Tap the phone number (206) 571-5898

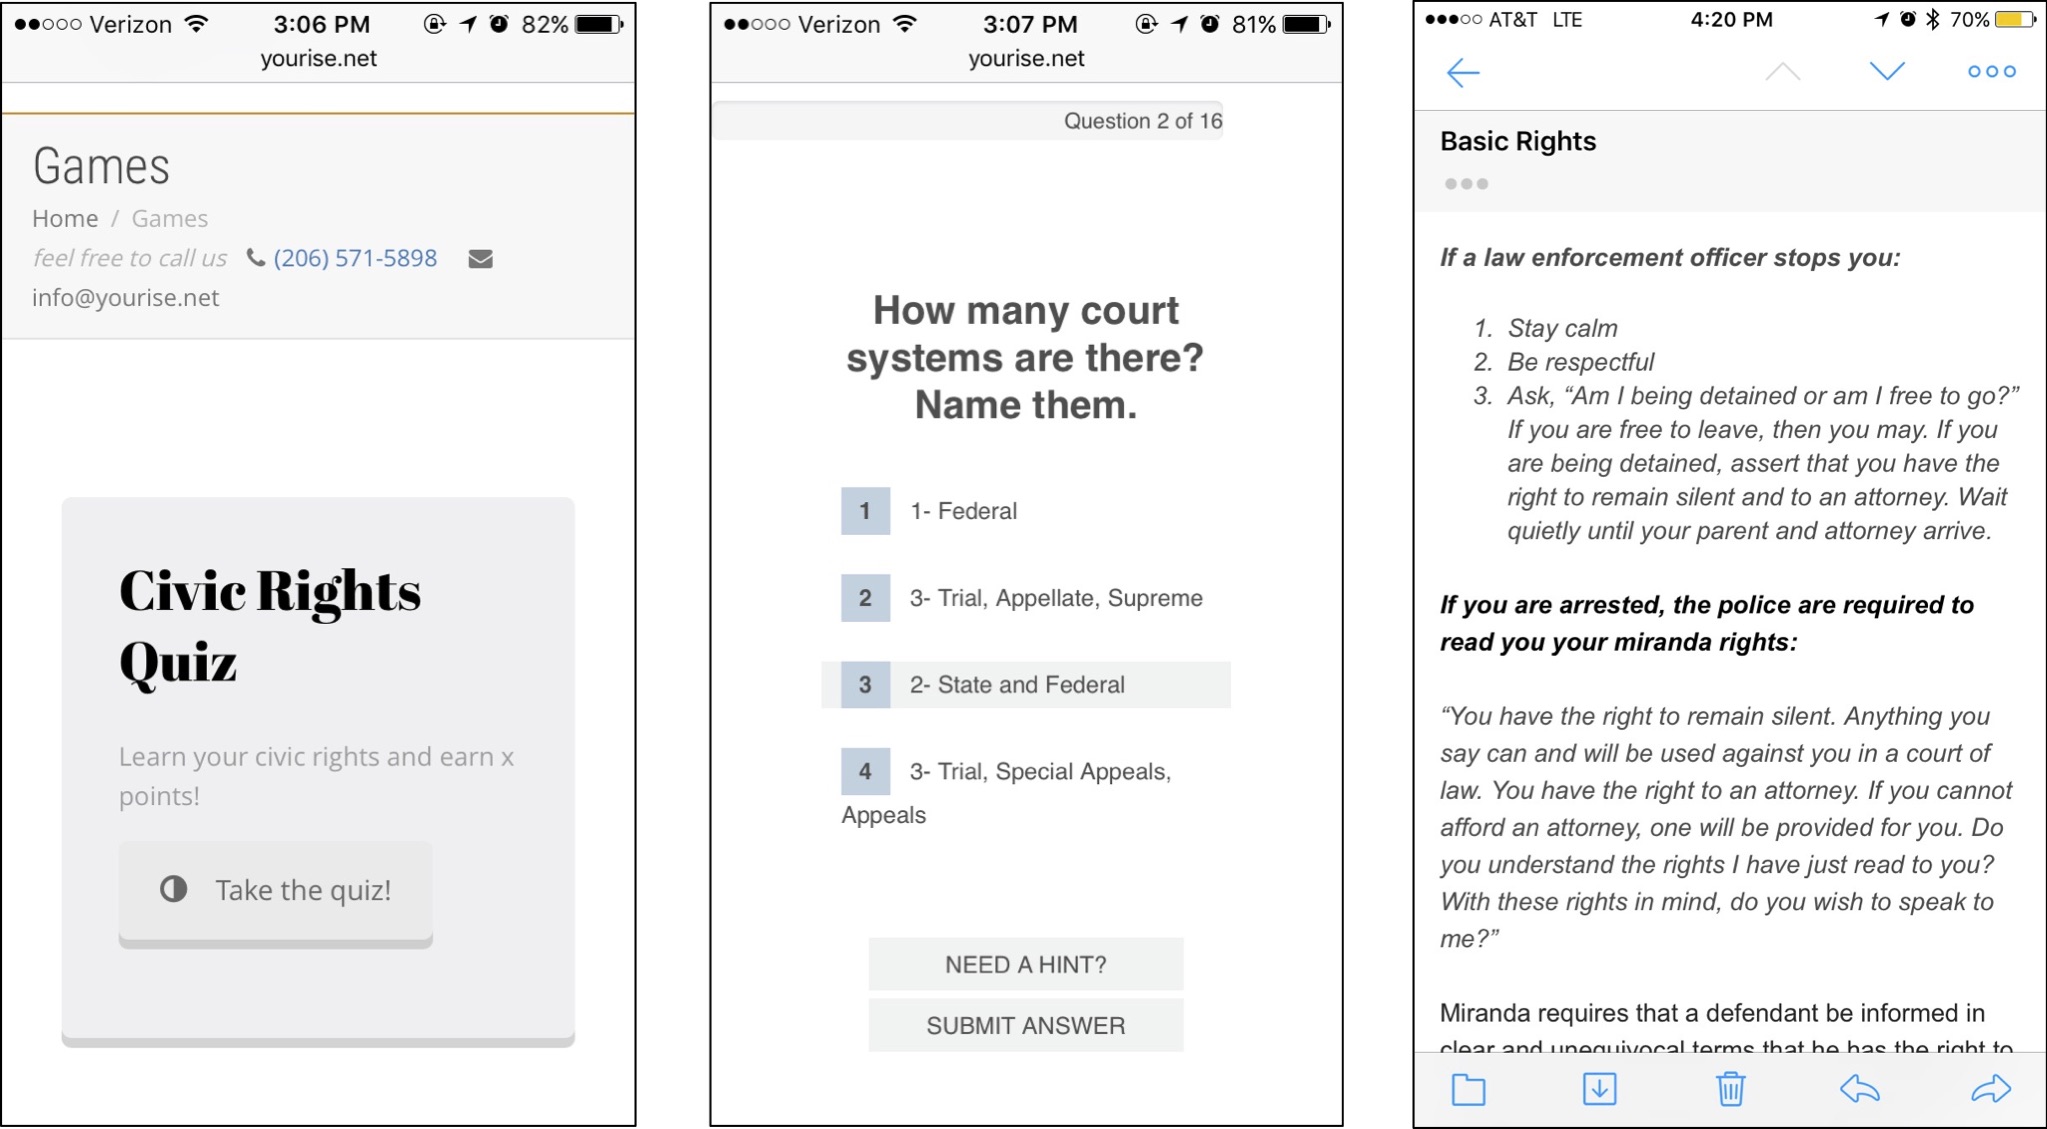click(355, 258)
